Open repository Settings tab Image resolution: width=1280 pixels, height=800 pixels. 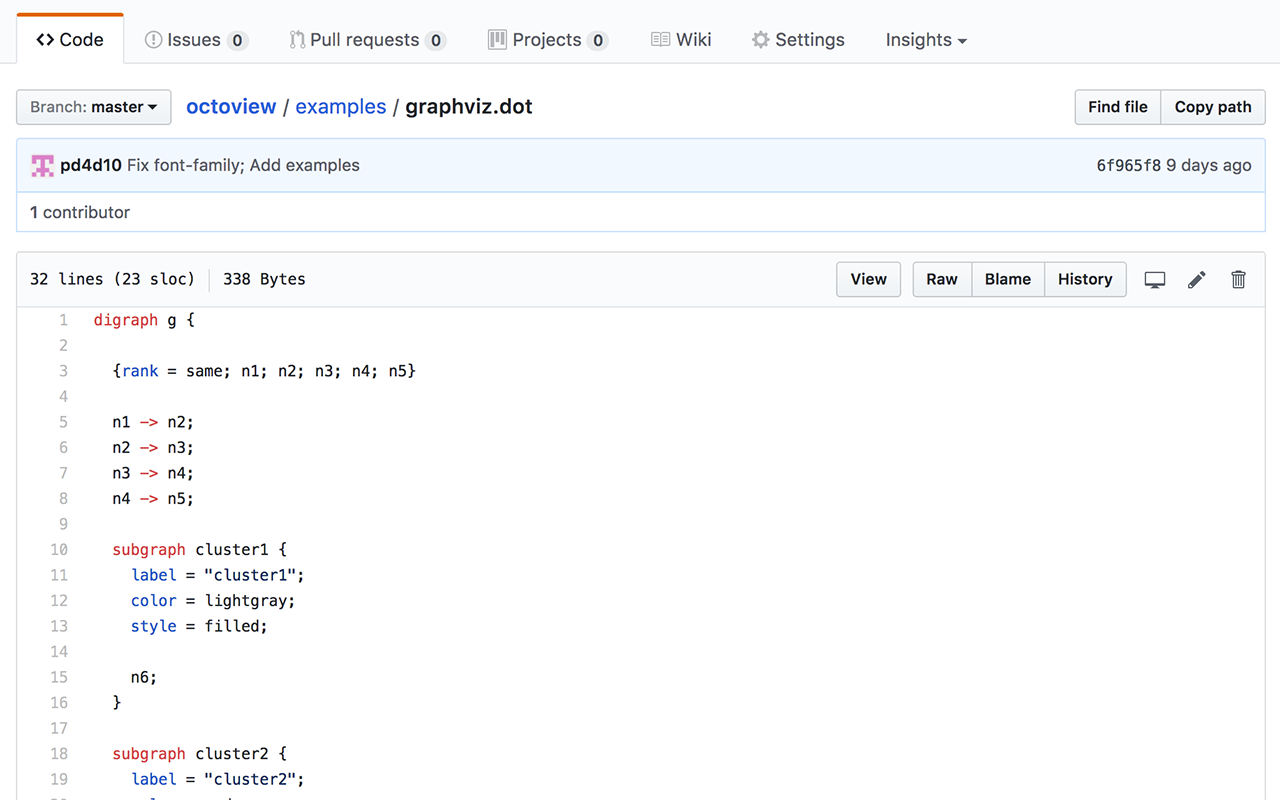(798, 40)
